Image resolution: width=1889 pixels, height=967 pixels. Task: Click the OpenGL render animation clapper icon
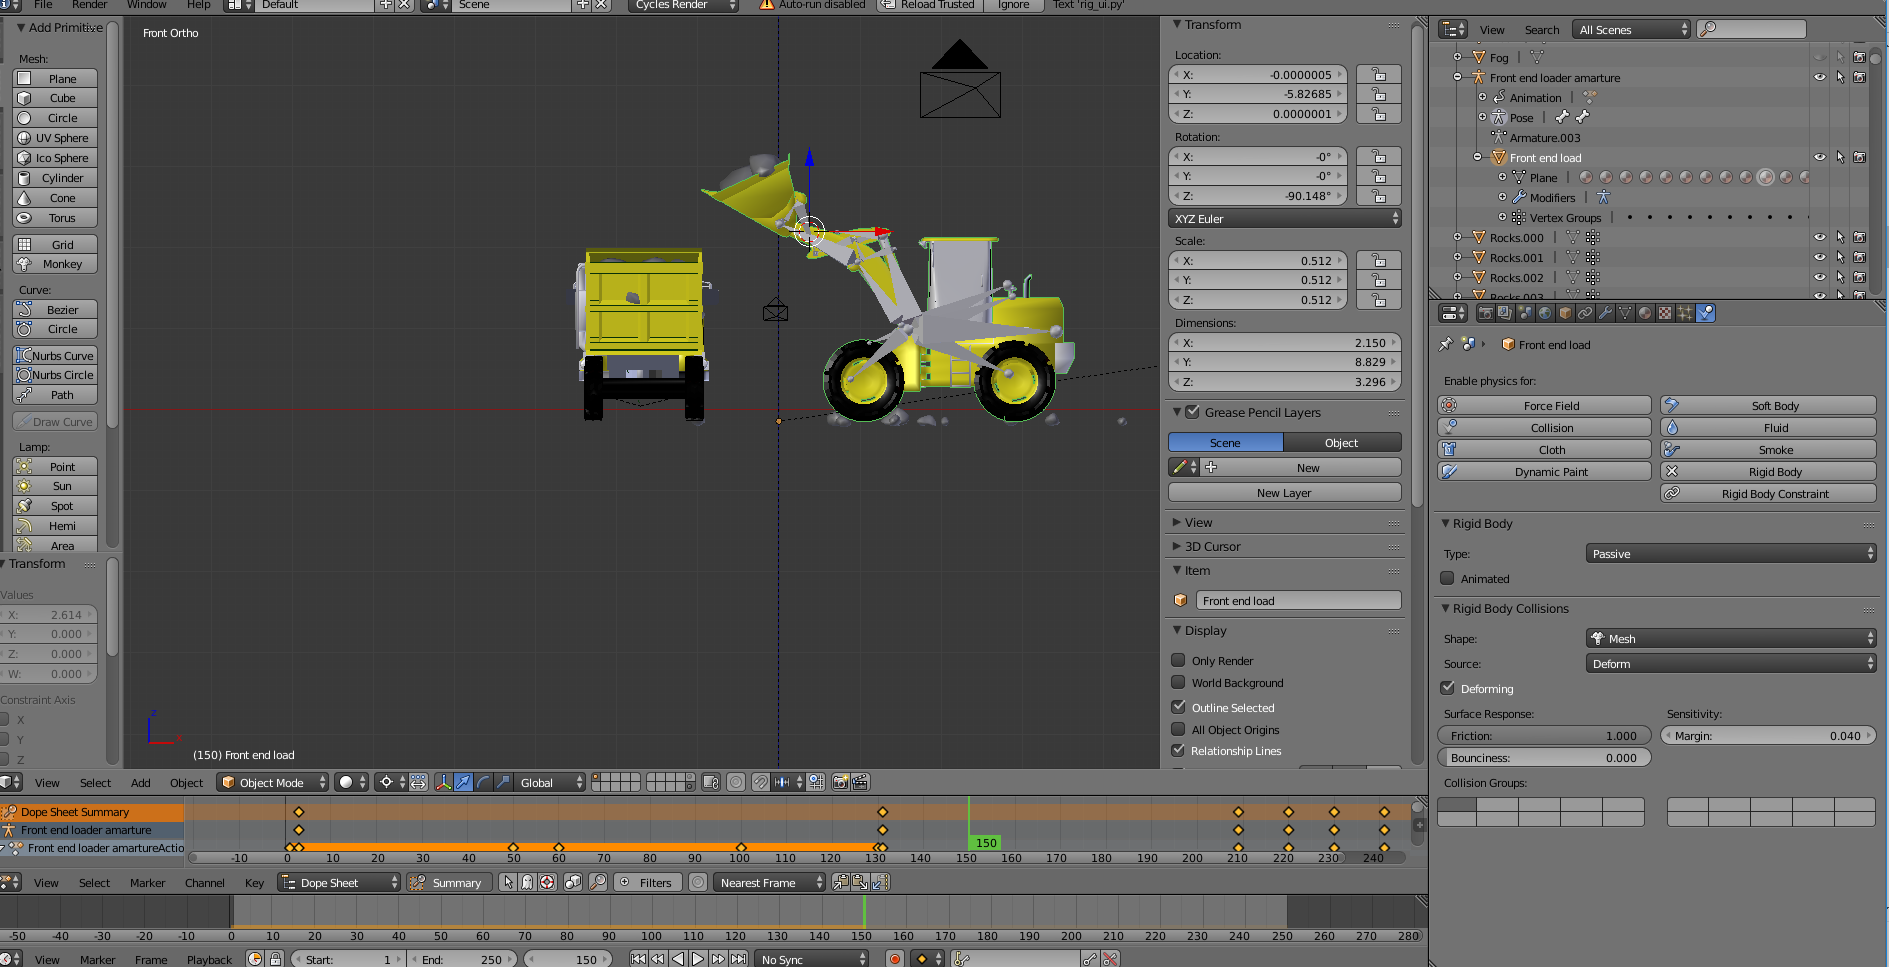860,782
